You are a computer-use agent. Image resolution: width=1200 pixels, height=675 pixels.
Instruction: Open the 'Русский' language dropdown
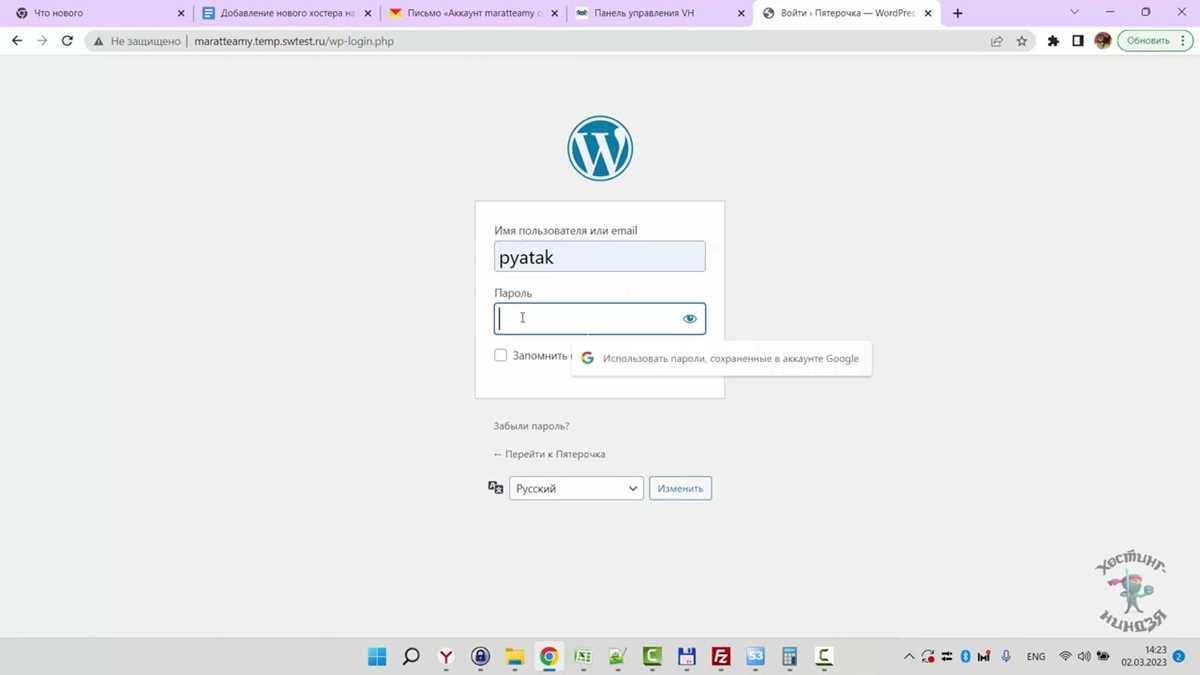[576, 488]
